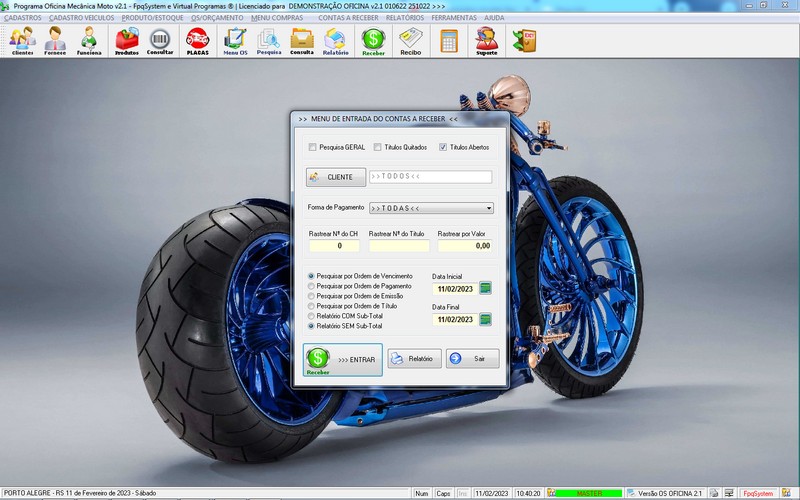Open the MENU COMPRAS menu

tap(277, 18)
